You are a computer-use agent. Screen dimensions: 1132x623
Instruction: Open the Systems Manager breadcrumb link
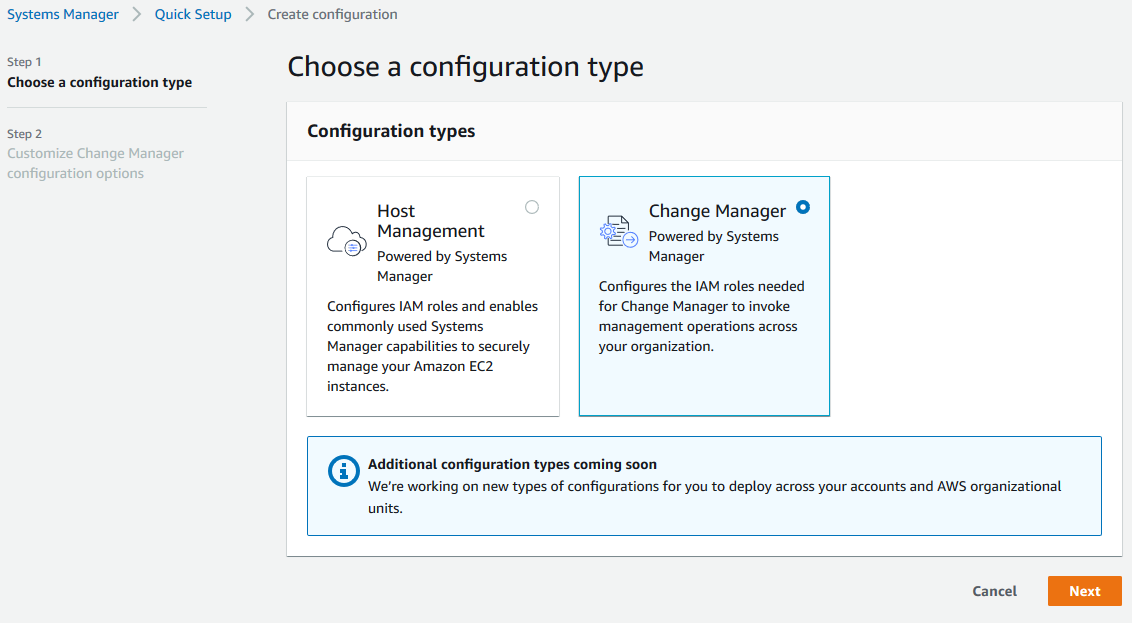pyautogui.click(x=63, y=14)
